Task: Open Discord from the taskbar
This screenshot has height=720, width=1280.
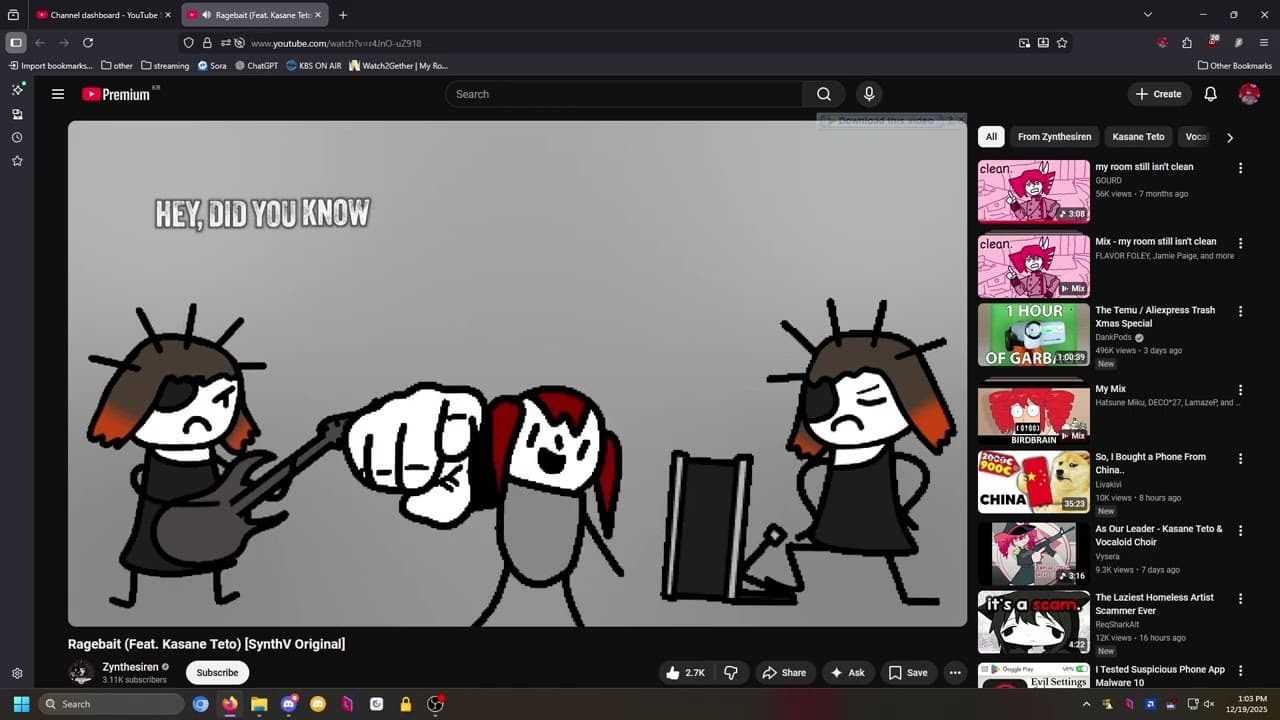Action: pos(289,704)
